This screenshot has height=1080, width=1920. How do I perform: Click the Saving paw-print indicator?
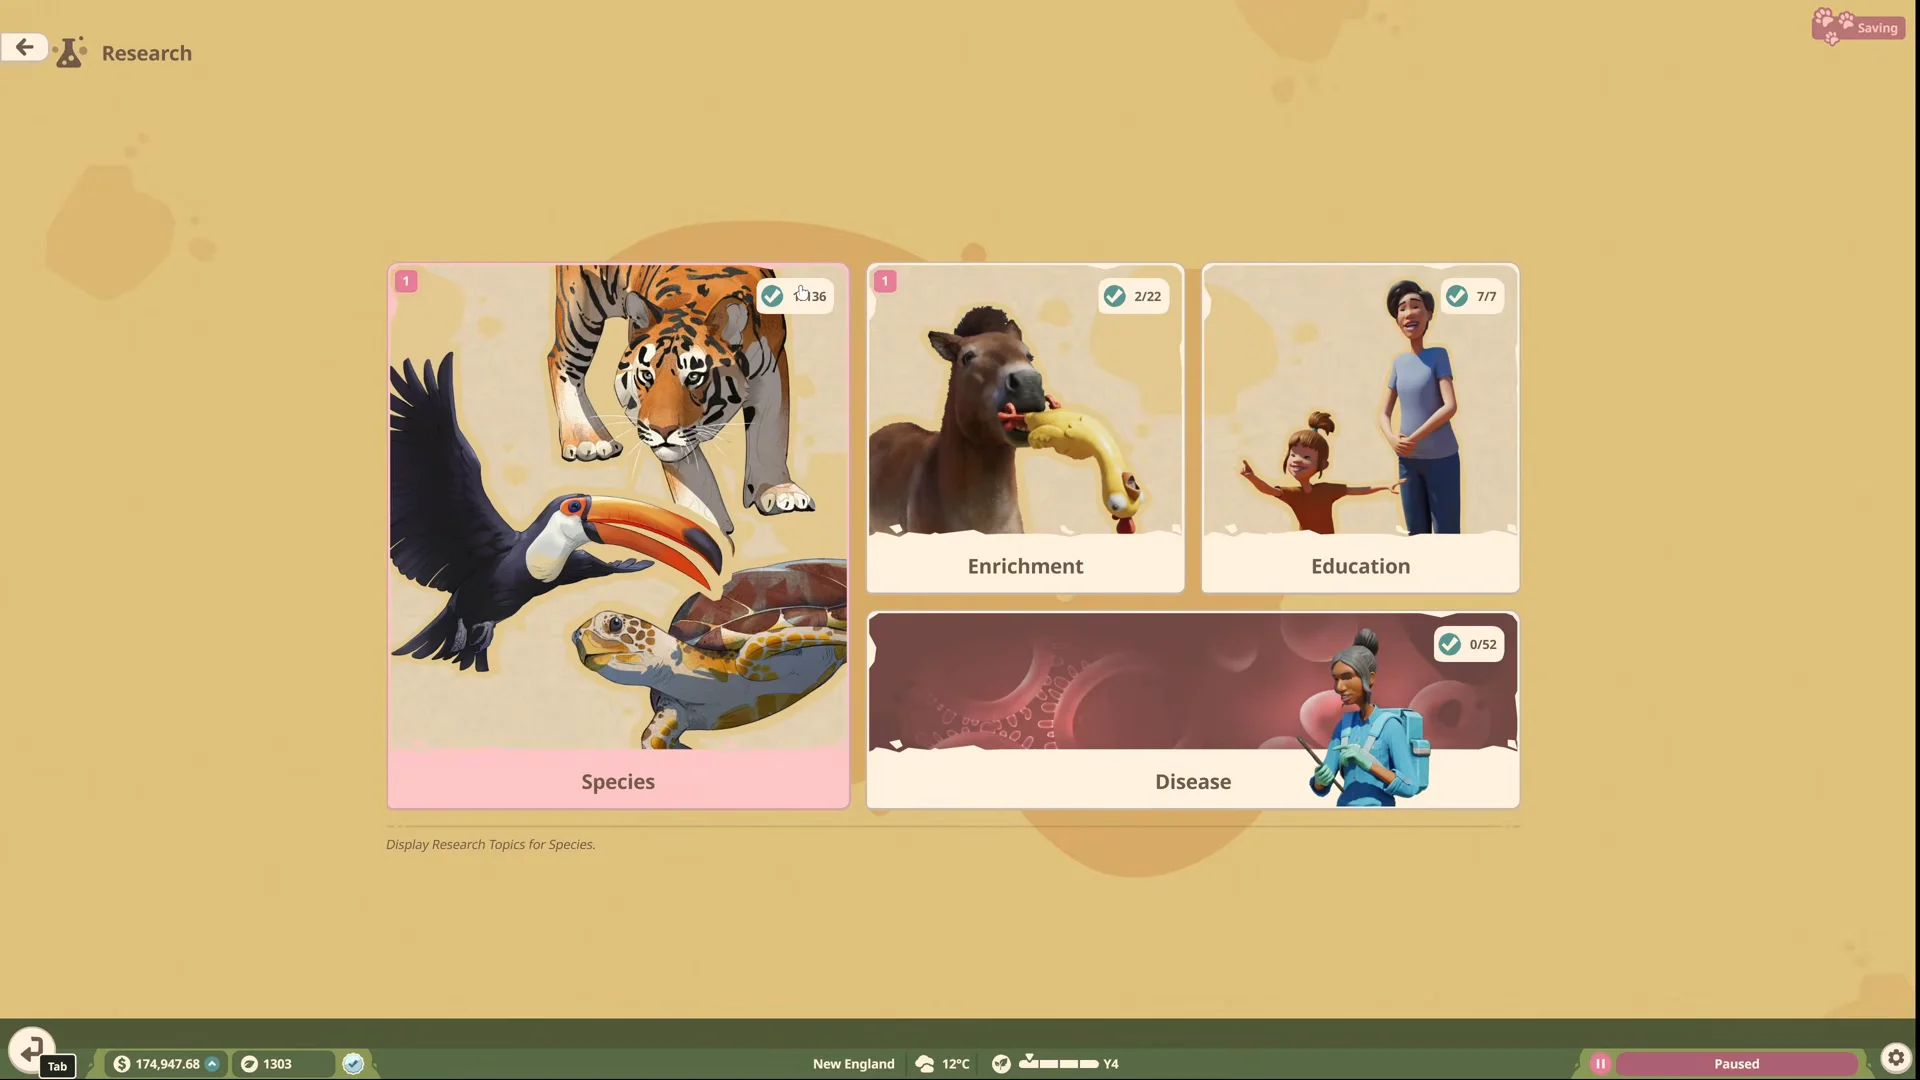point(1857,27)
